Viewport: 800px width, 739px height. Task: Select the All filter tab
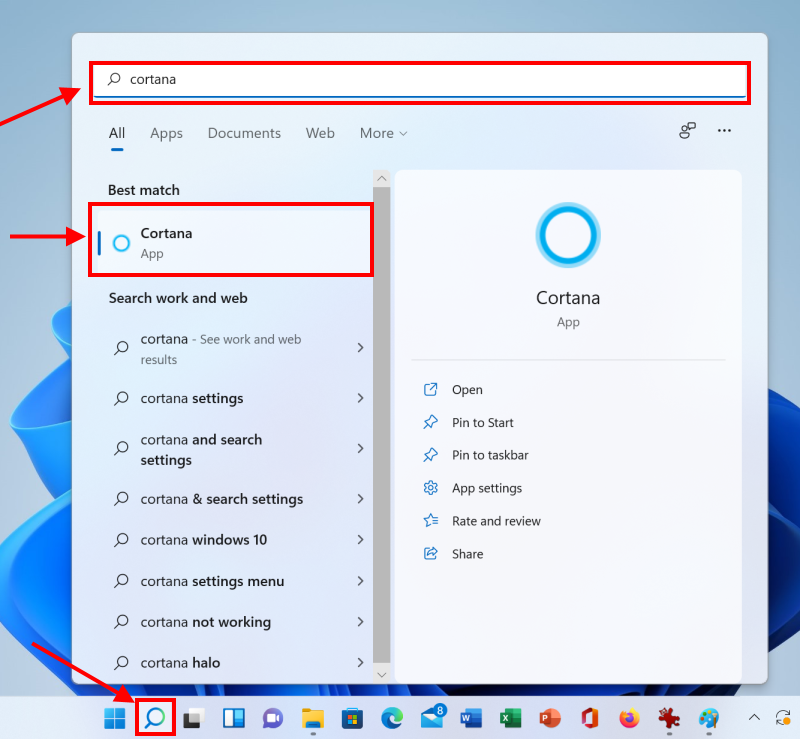coord(117,133)
